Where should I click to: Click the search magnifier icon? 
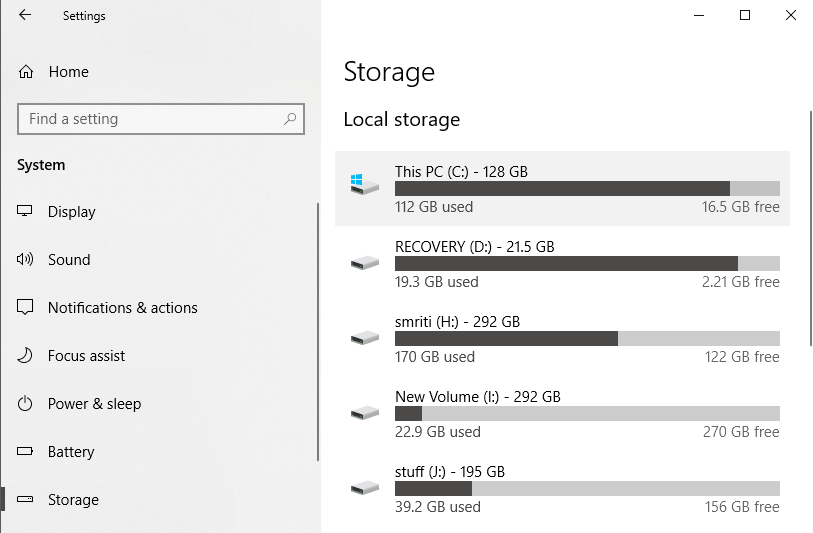pyautogui.click(x=290, y=119)
